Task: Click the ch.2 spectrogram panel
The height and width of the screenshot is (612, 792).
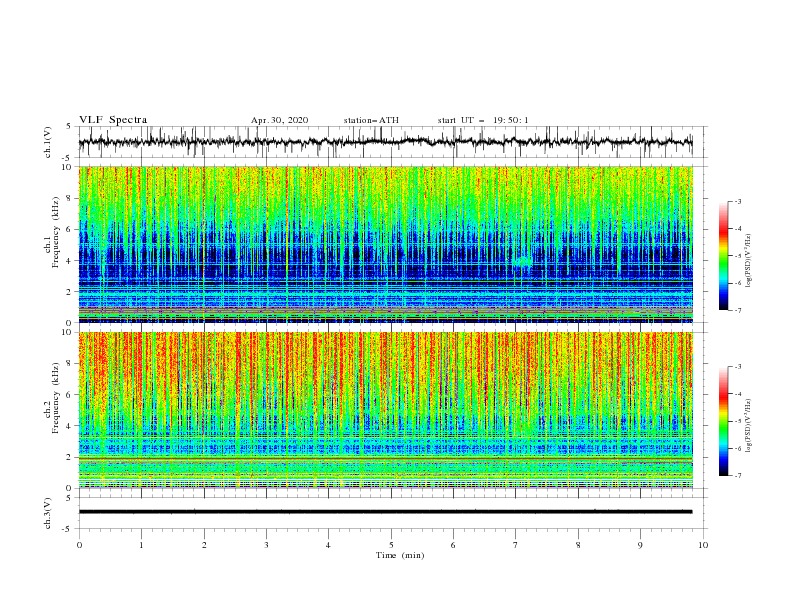Action: pos(386,410)
